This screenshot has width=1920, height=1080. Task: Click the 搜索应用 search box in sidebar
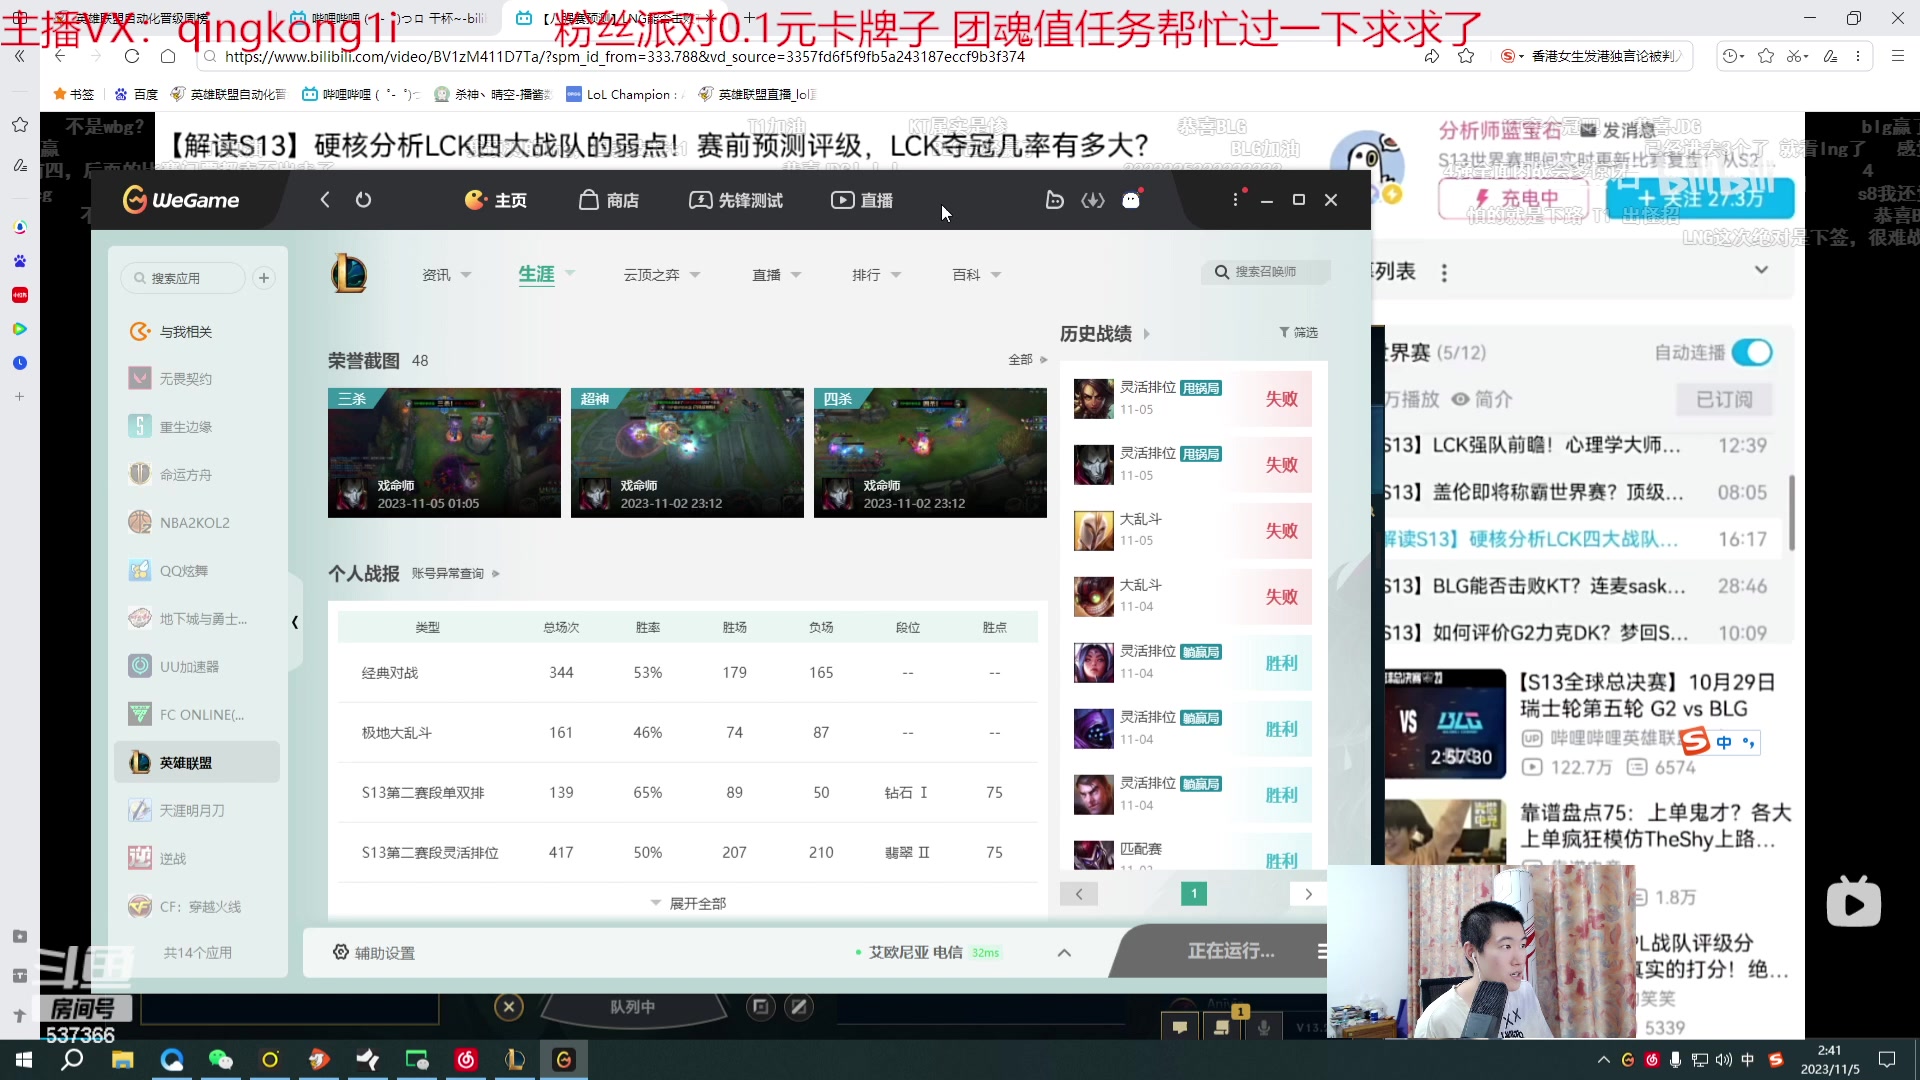(183, 278)
